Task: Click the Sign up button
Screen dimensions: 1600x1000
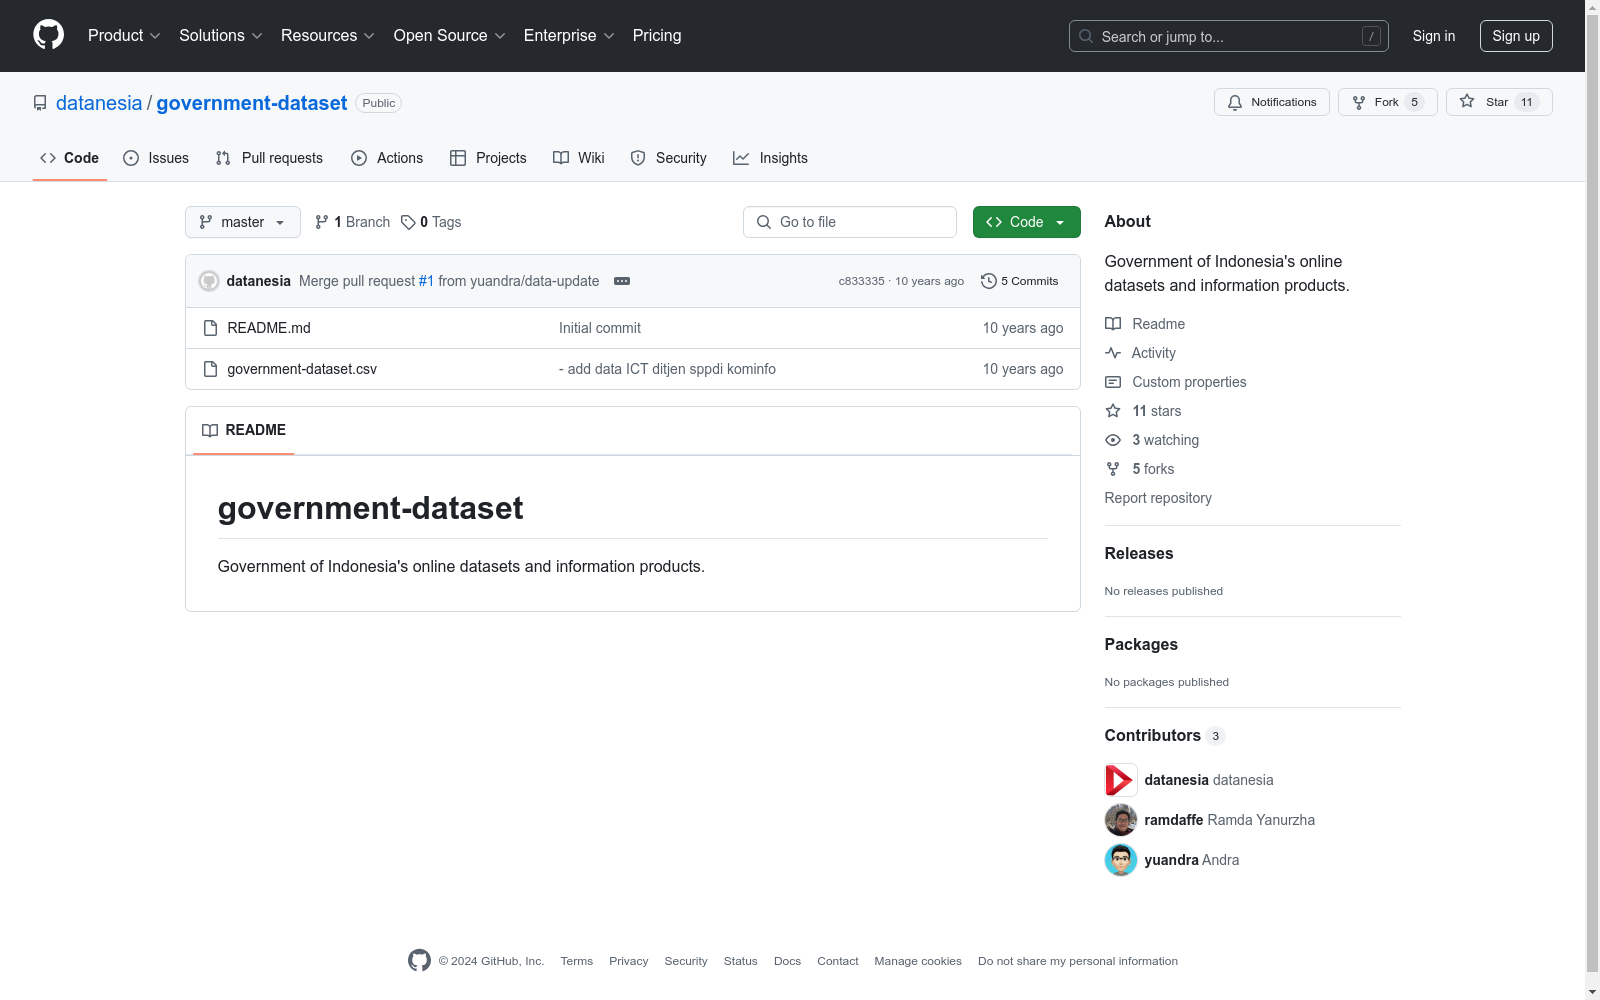Action: (1516, 36)
